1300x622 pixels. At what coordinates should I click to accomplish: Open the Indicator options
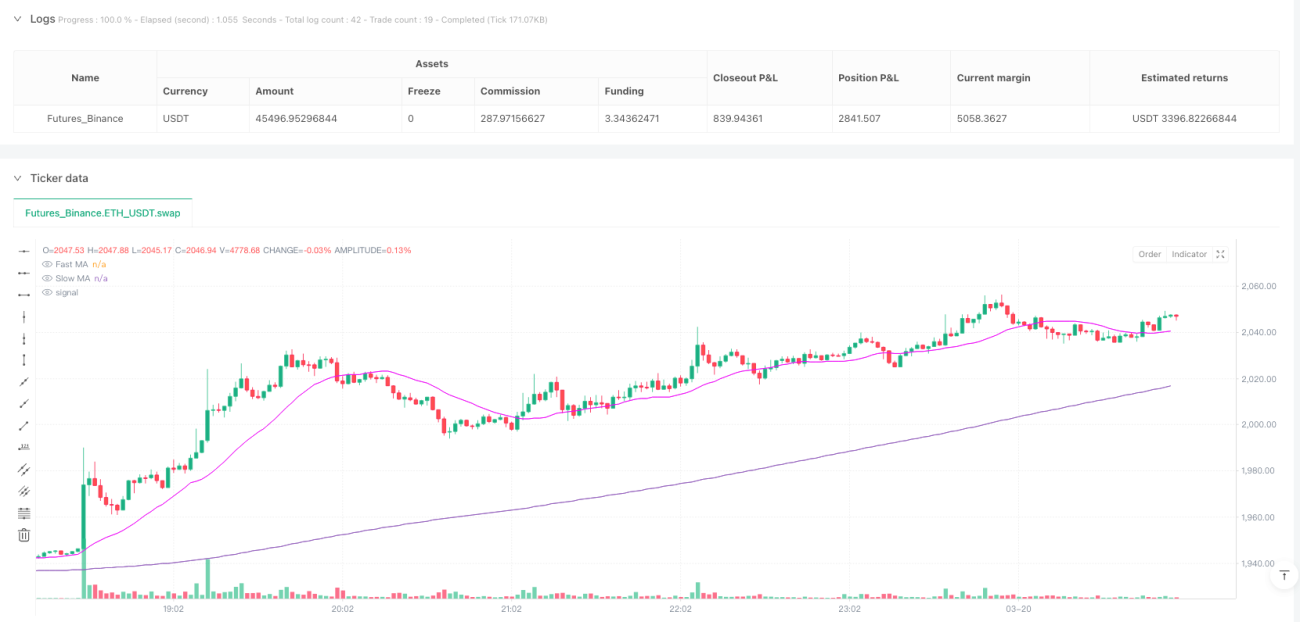[x=1189, y=254]
